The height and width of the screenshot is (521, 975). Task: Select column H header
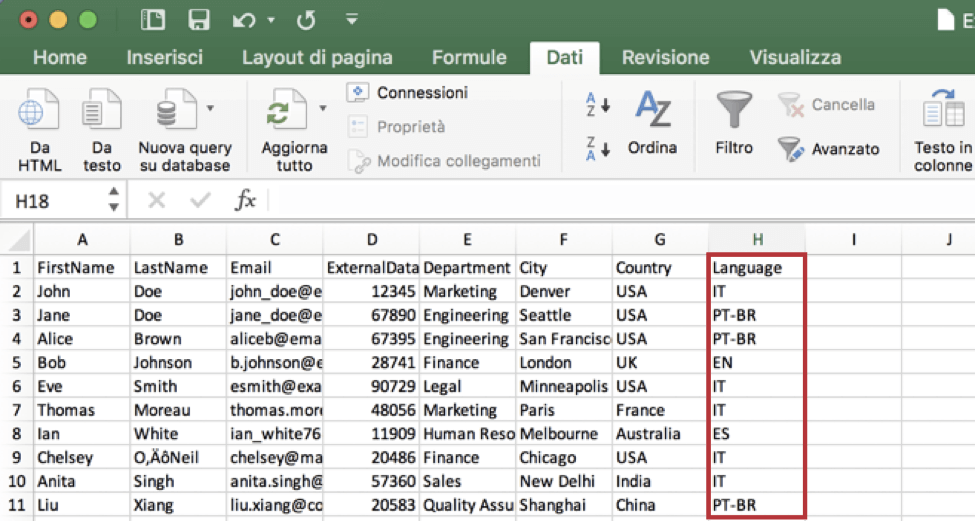coord(757,239)
